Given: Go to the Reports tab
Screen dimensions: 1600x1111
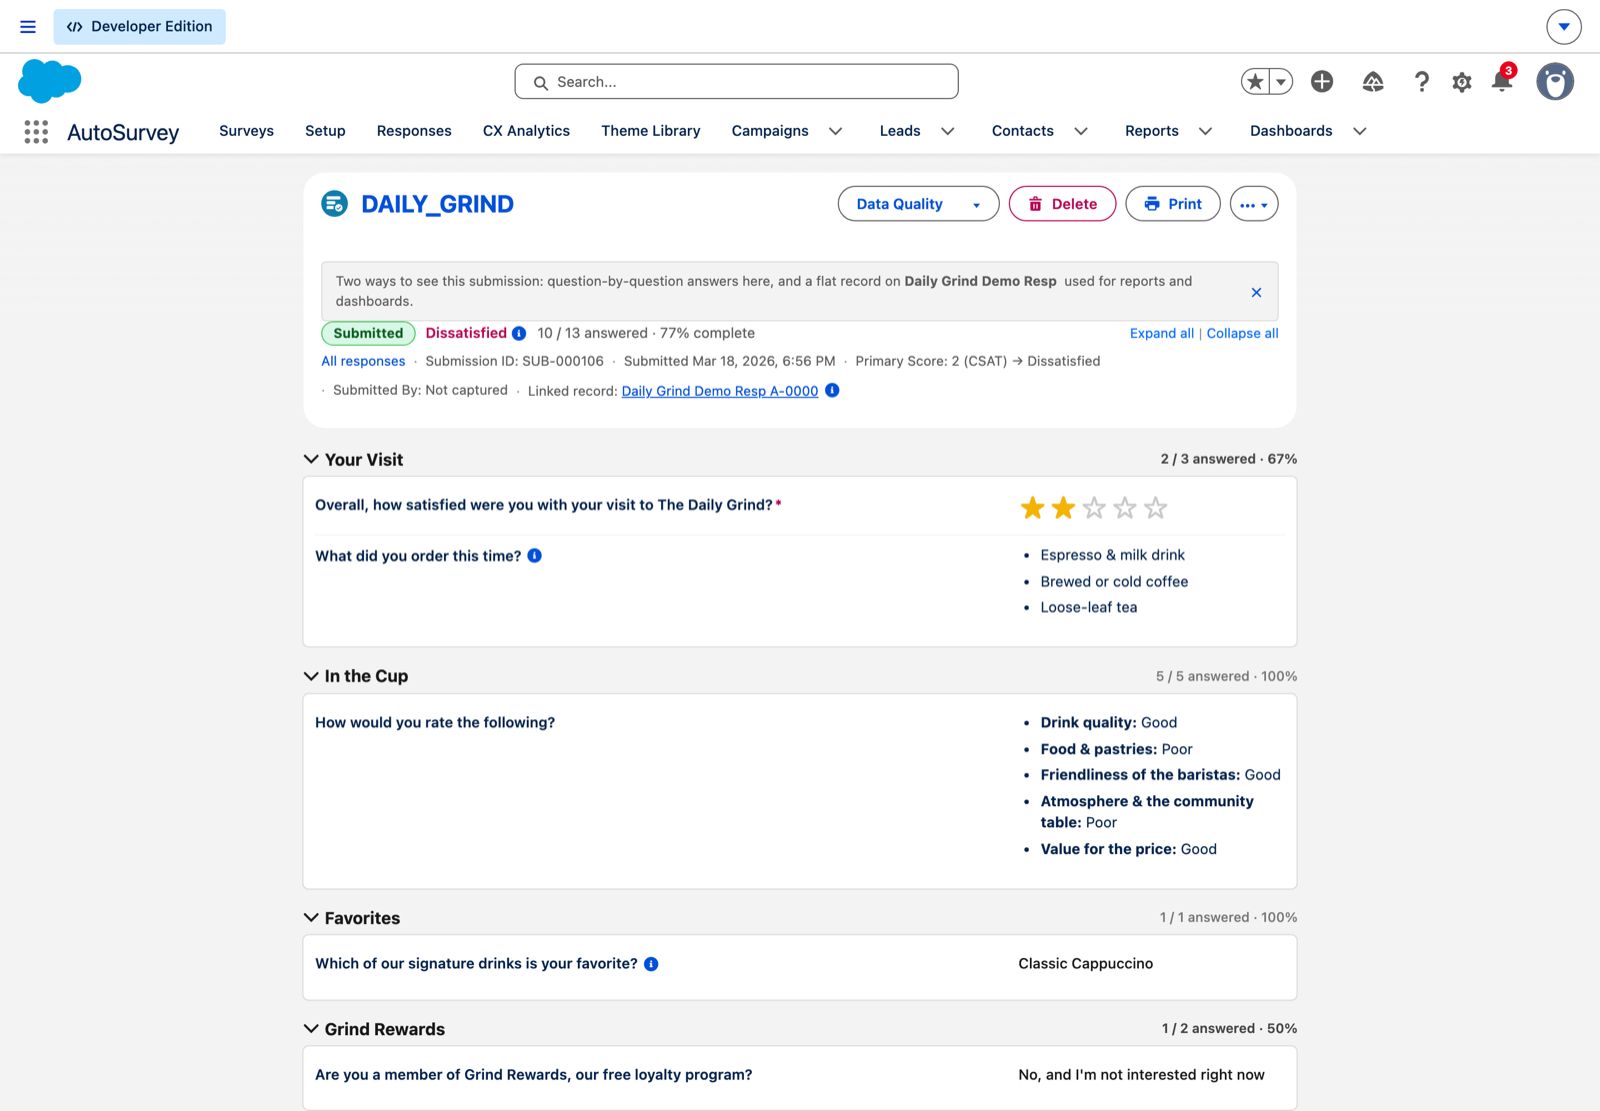Looking at the screenshot, I should click(1152, 131).
